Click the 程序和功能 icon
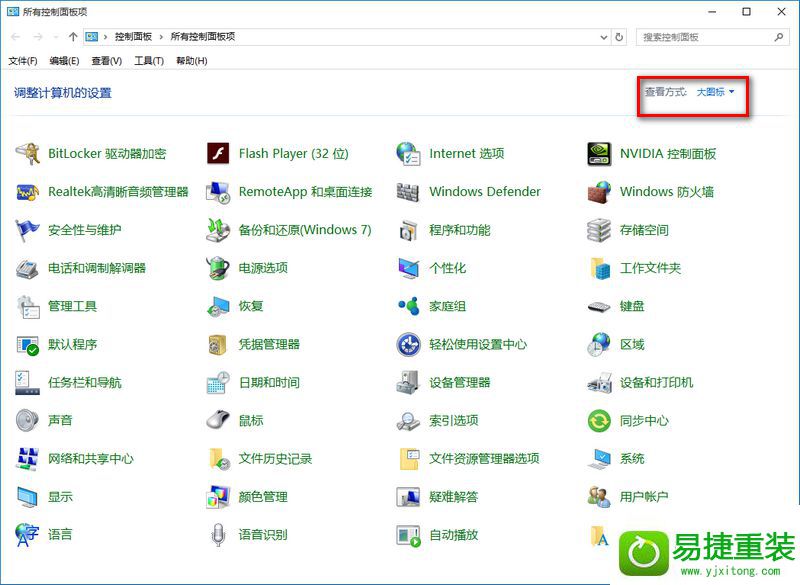The height and width of the screenshot is (585, 800). 408,231
